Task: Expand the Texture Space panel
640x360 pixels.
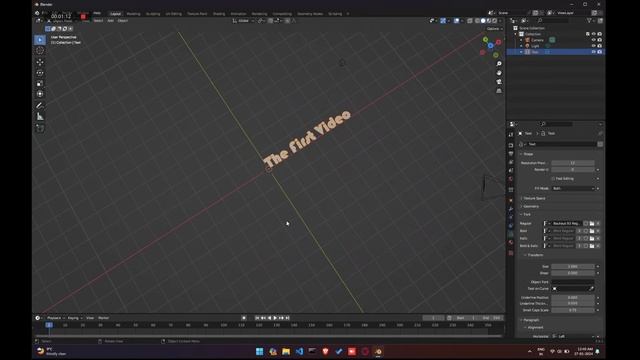Action: (533, 198)
